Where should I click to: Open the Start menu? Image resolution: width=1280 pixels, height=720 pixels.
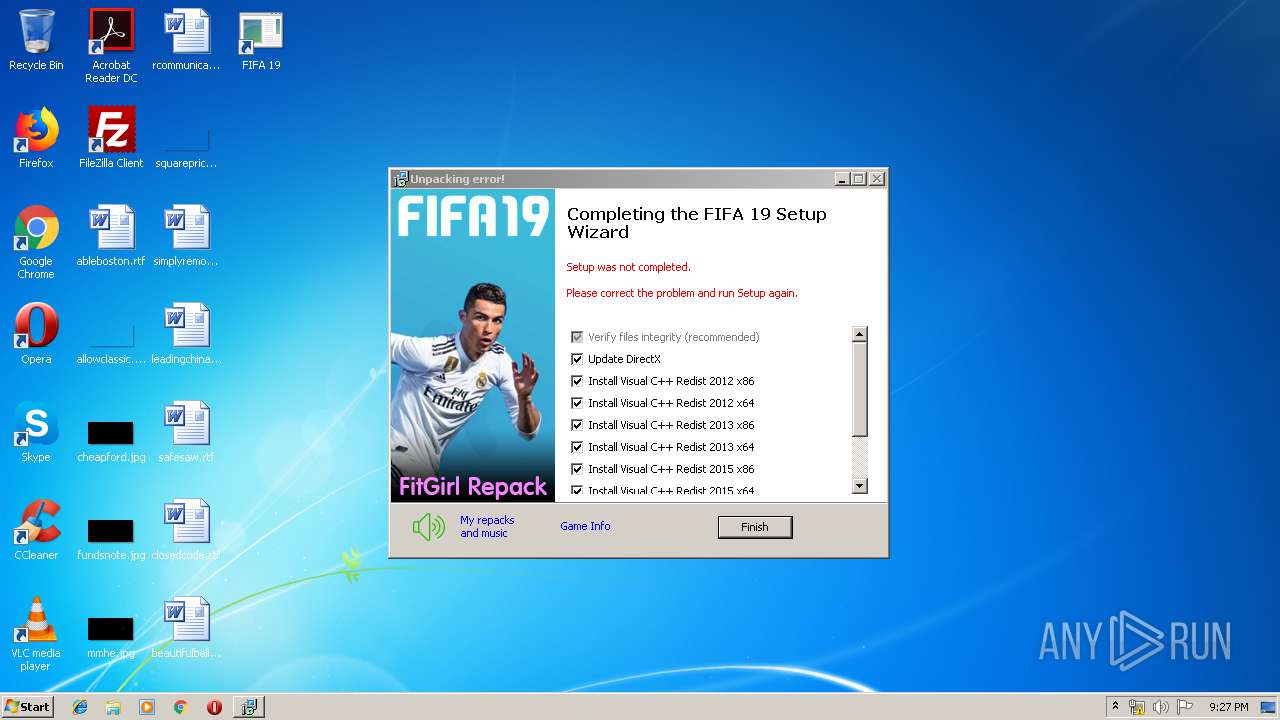(x=27, y=707)
